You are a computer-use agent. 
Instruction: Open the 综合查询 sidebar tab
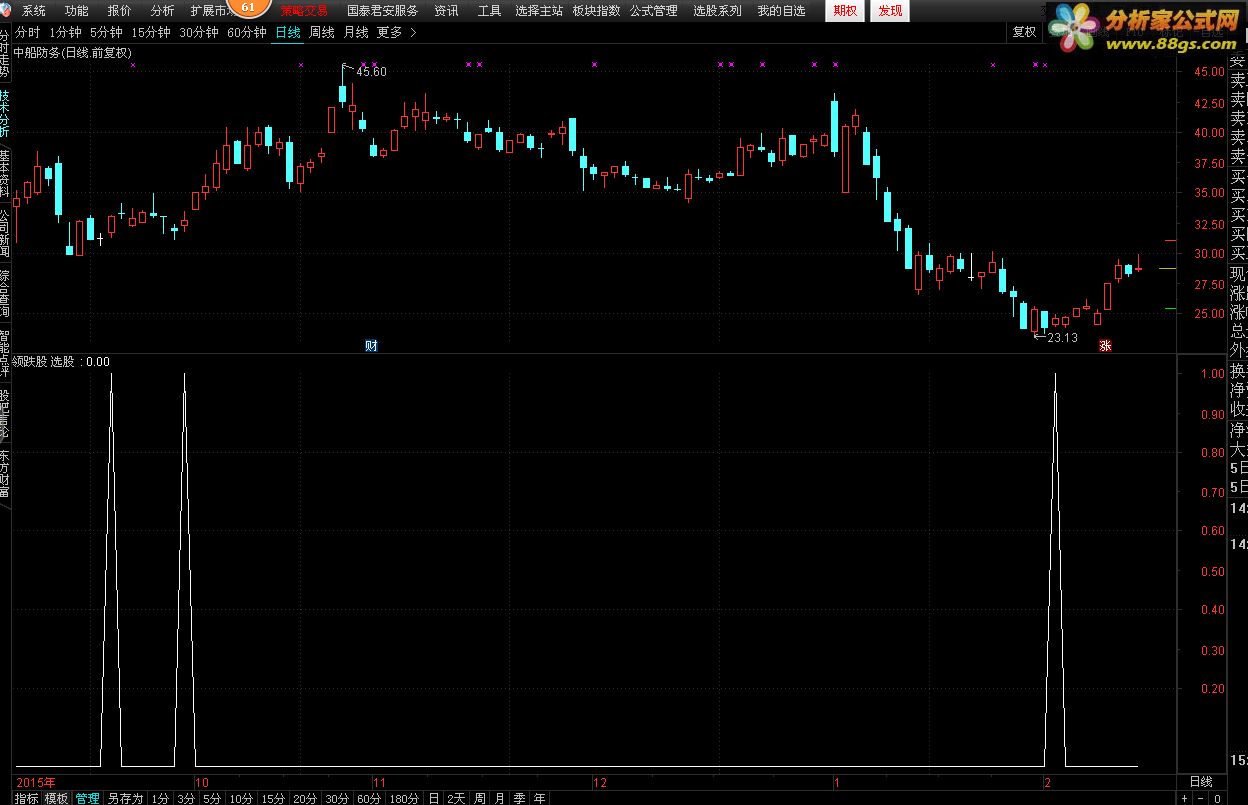(5, 294)
